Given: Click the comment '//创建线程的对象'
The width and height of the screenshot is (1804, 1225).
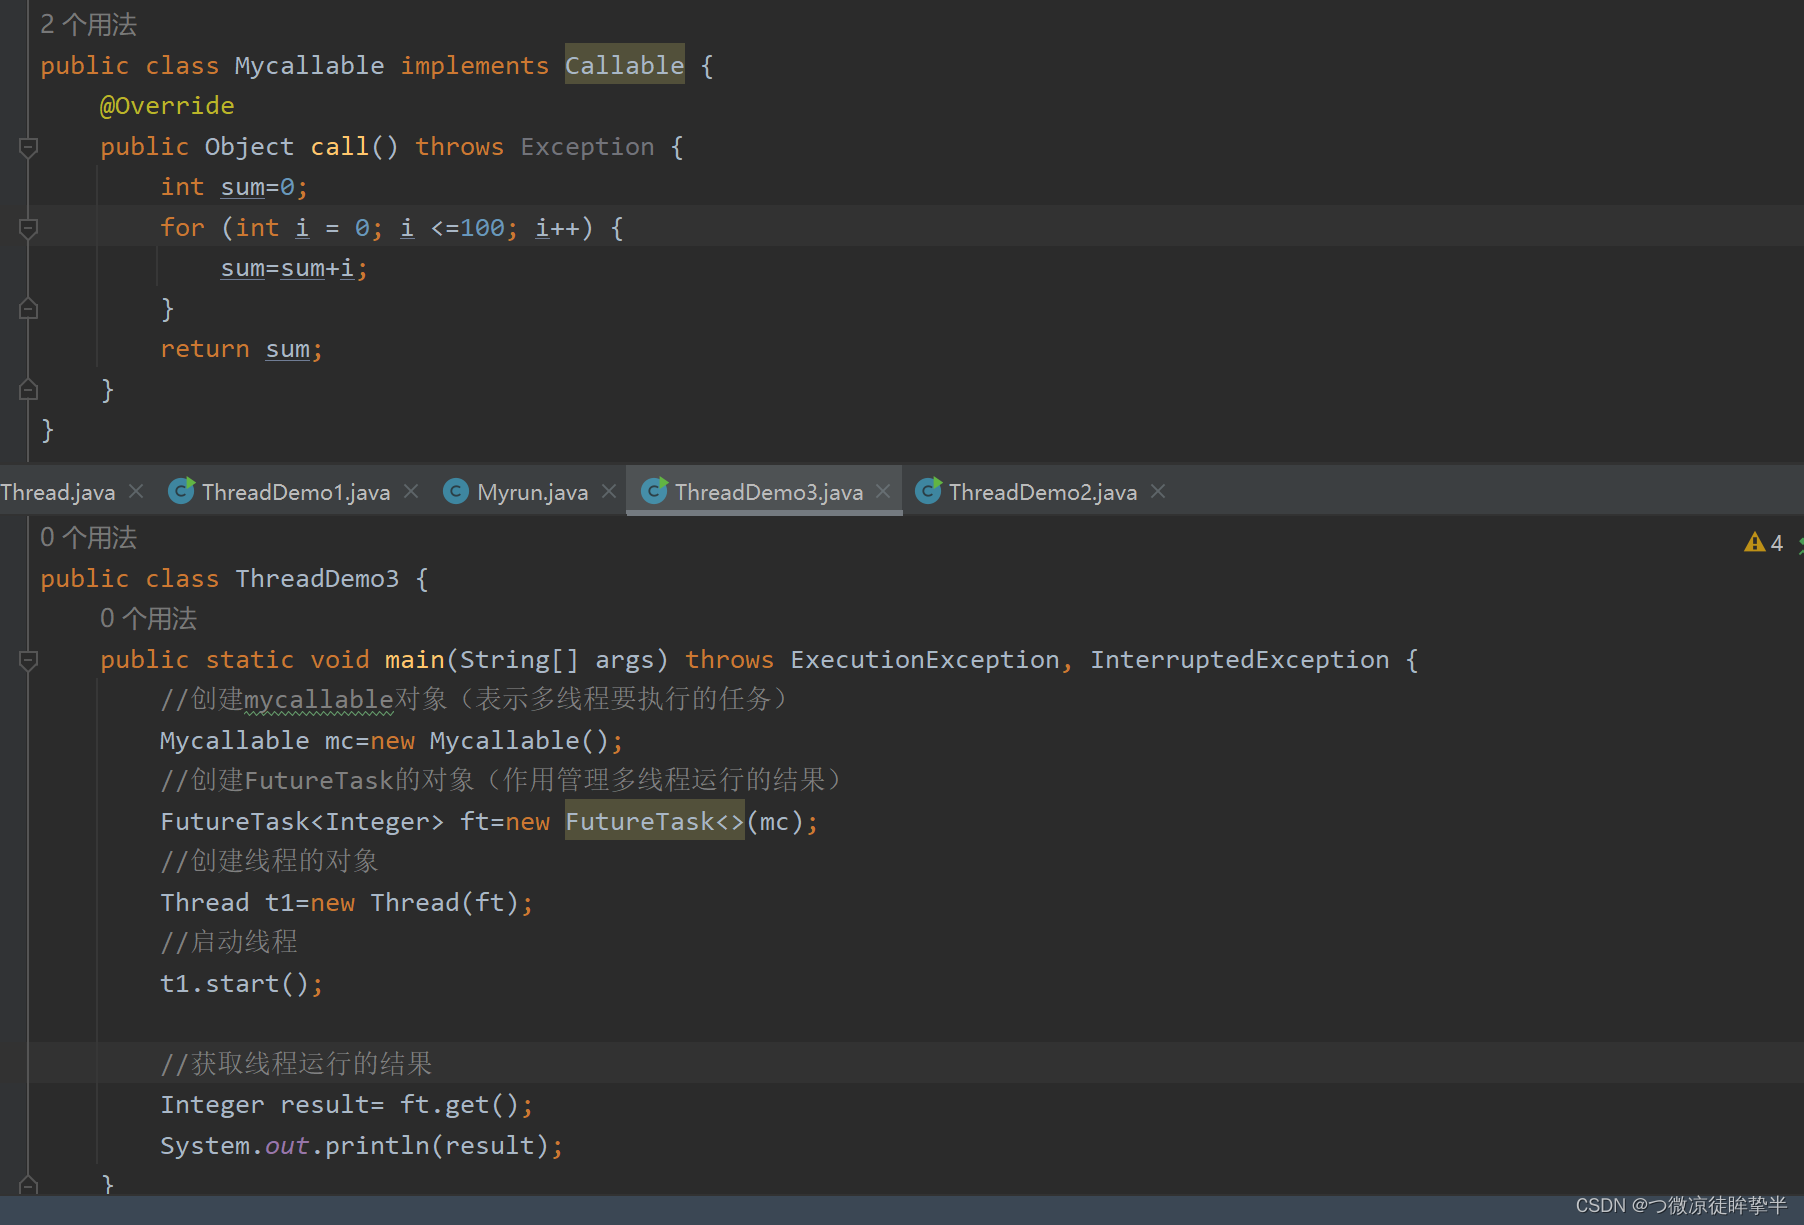Looking at the screenshot, I should (269, 861).
